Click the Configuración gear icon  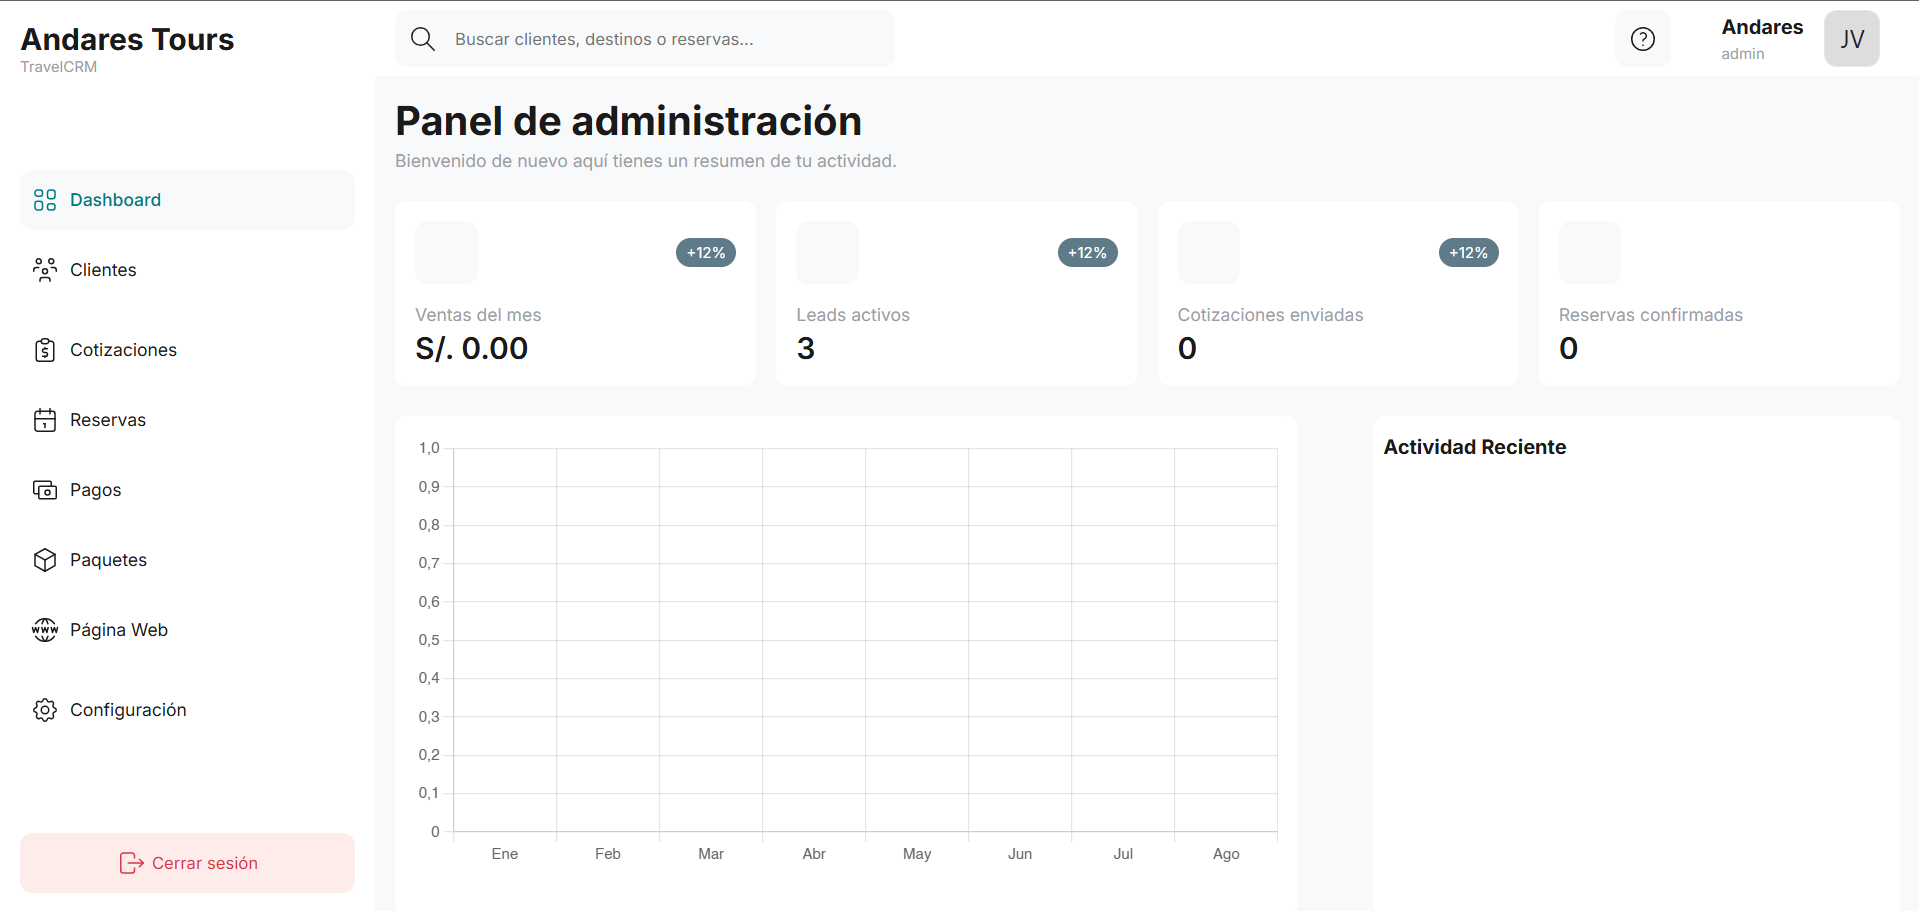pos(45,710)
